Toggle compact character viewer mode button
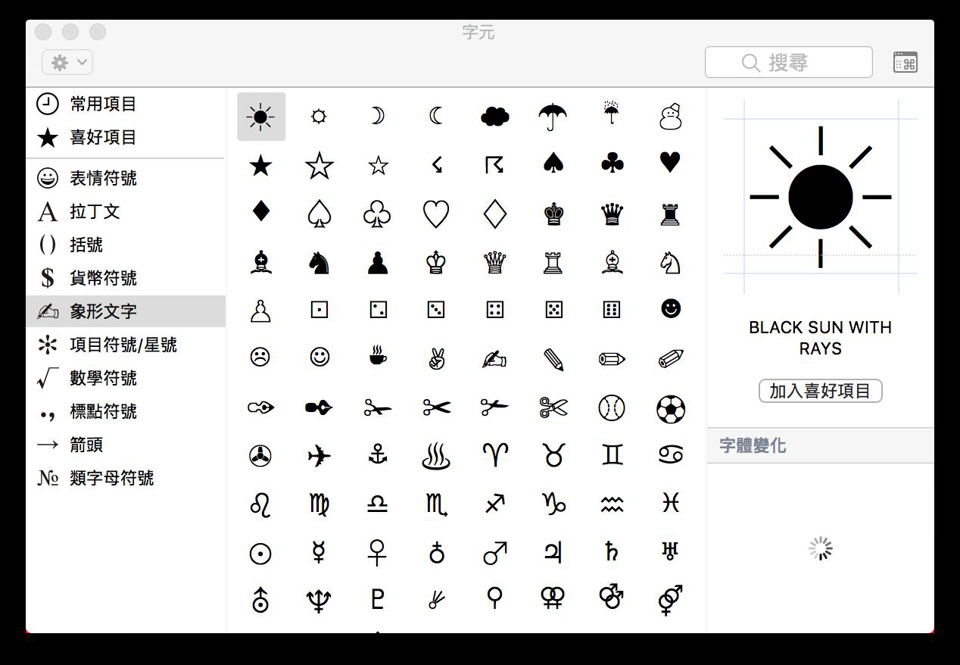Image resolution: width=960 pixels, height=665 pixels. pos(904,63)
